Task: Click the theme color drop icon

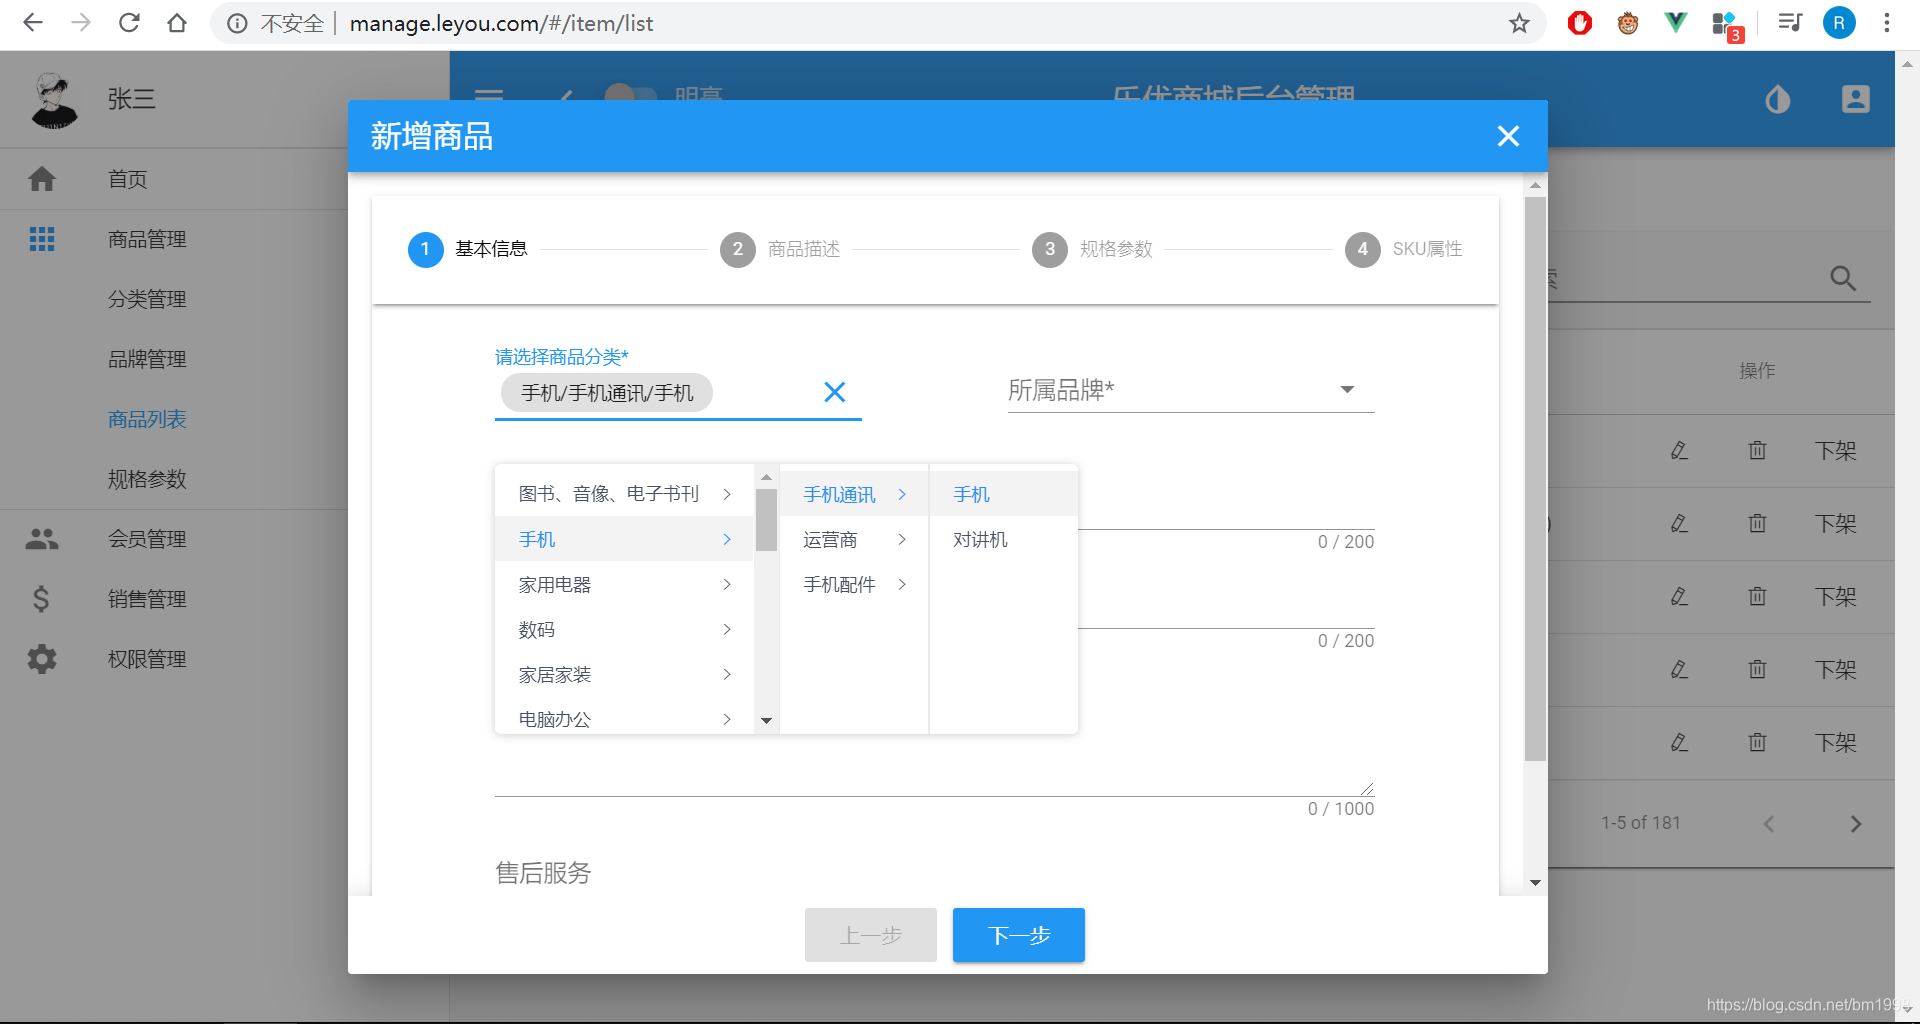Action: [1777, 99]
